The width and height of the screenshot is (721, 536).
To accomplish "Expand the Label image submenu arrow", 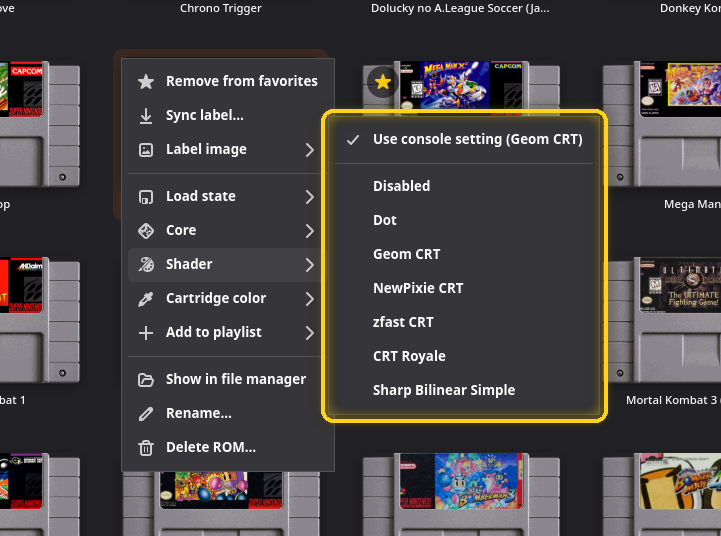I will pyautogui.click(x=310, y=150).
